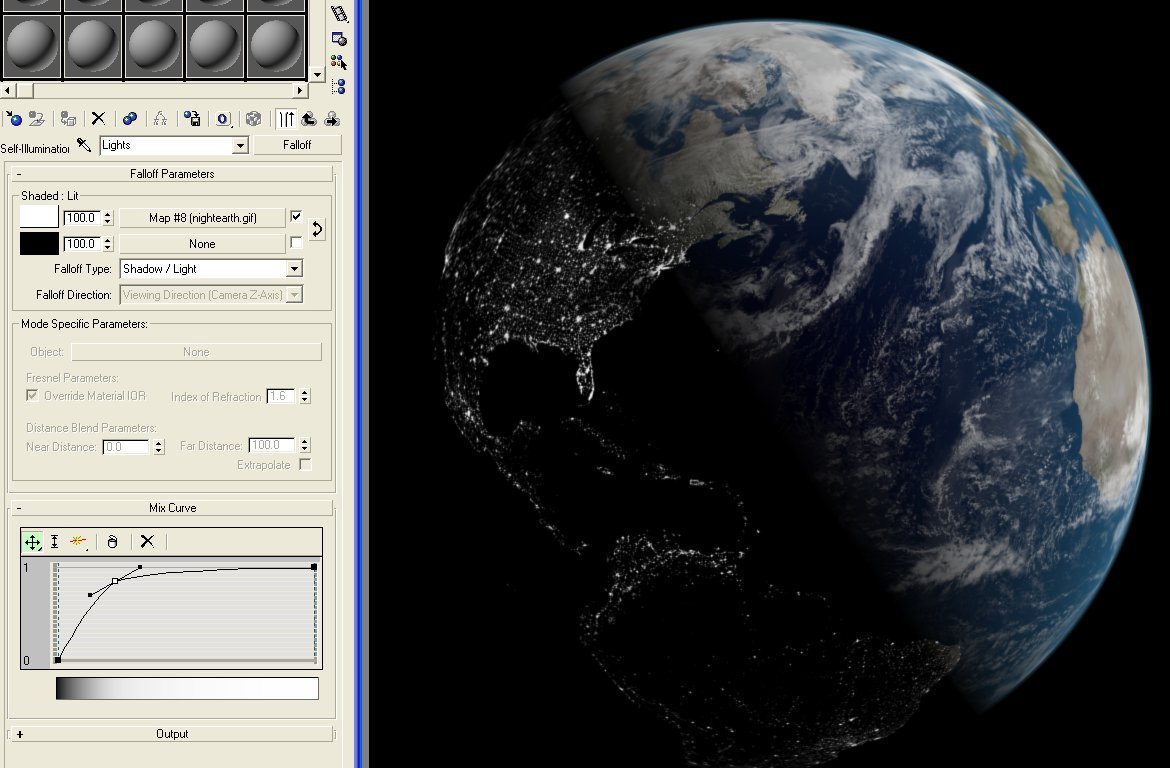Click the Far Distance field

271,446
